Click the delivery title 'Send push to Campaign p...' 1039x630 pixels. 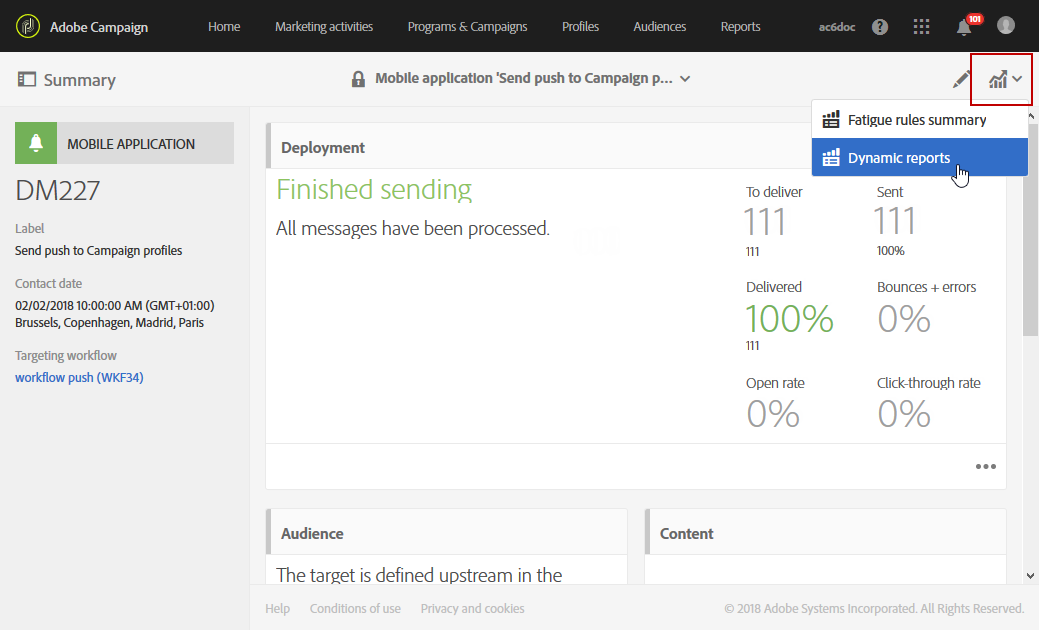point(523,78)
